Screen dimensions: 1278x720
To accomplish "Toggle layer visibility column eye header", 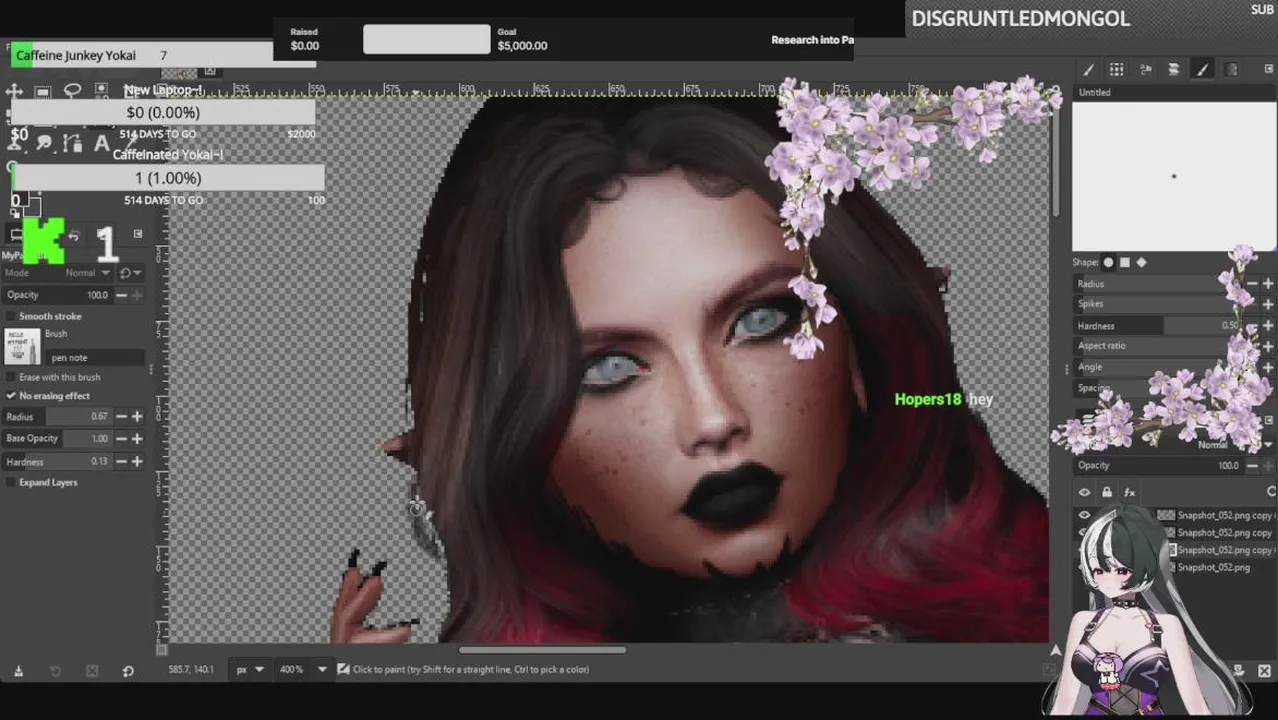I will [x=1084, y=492].
